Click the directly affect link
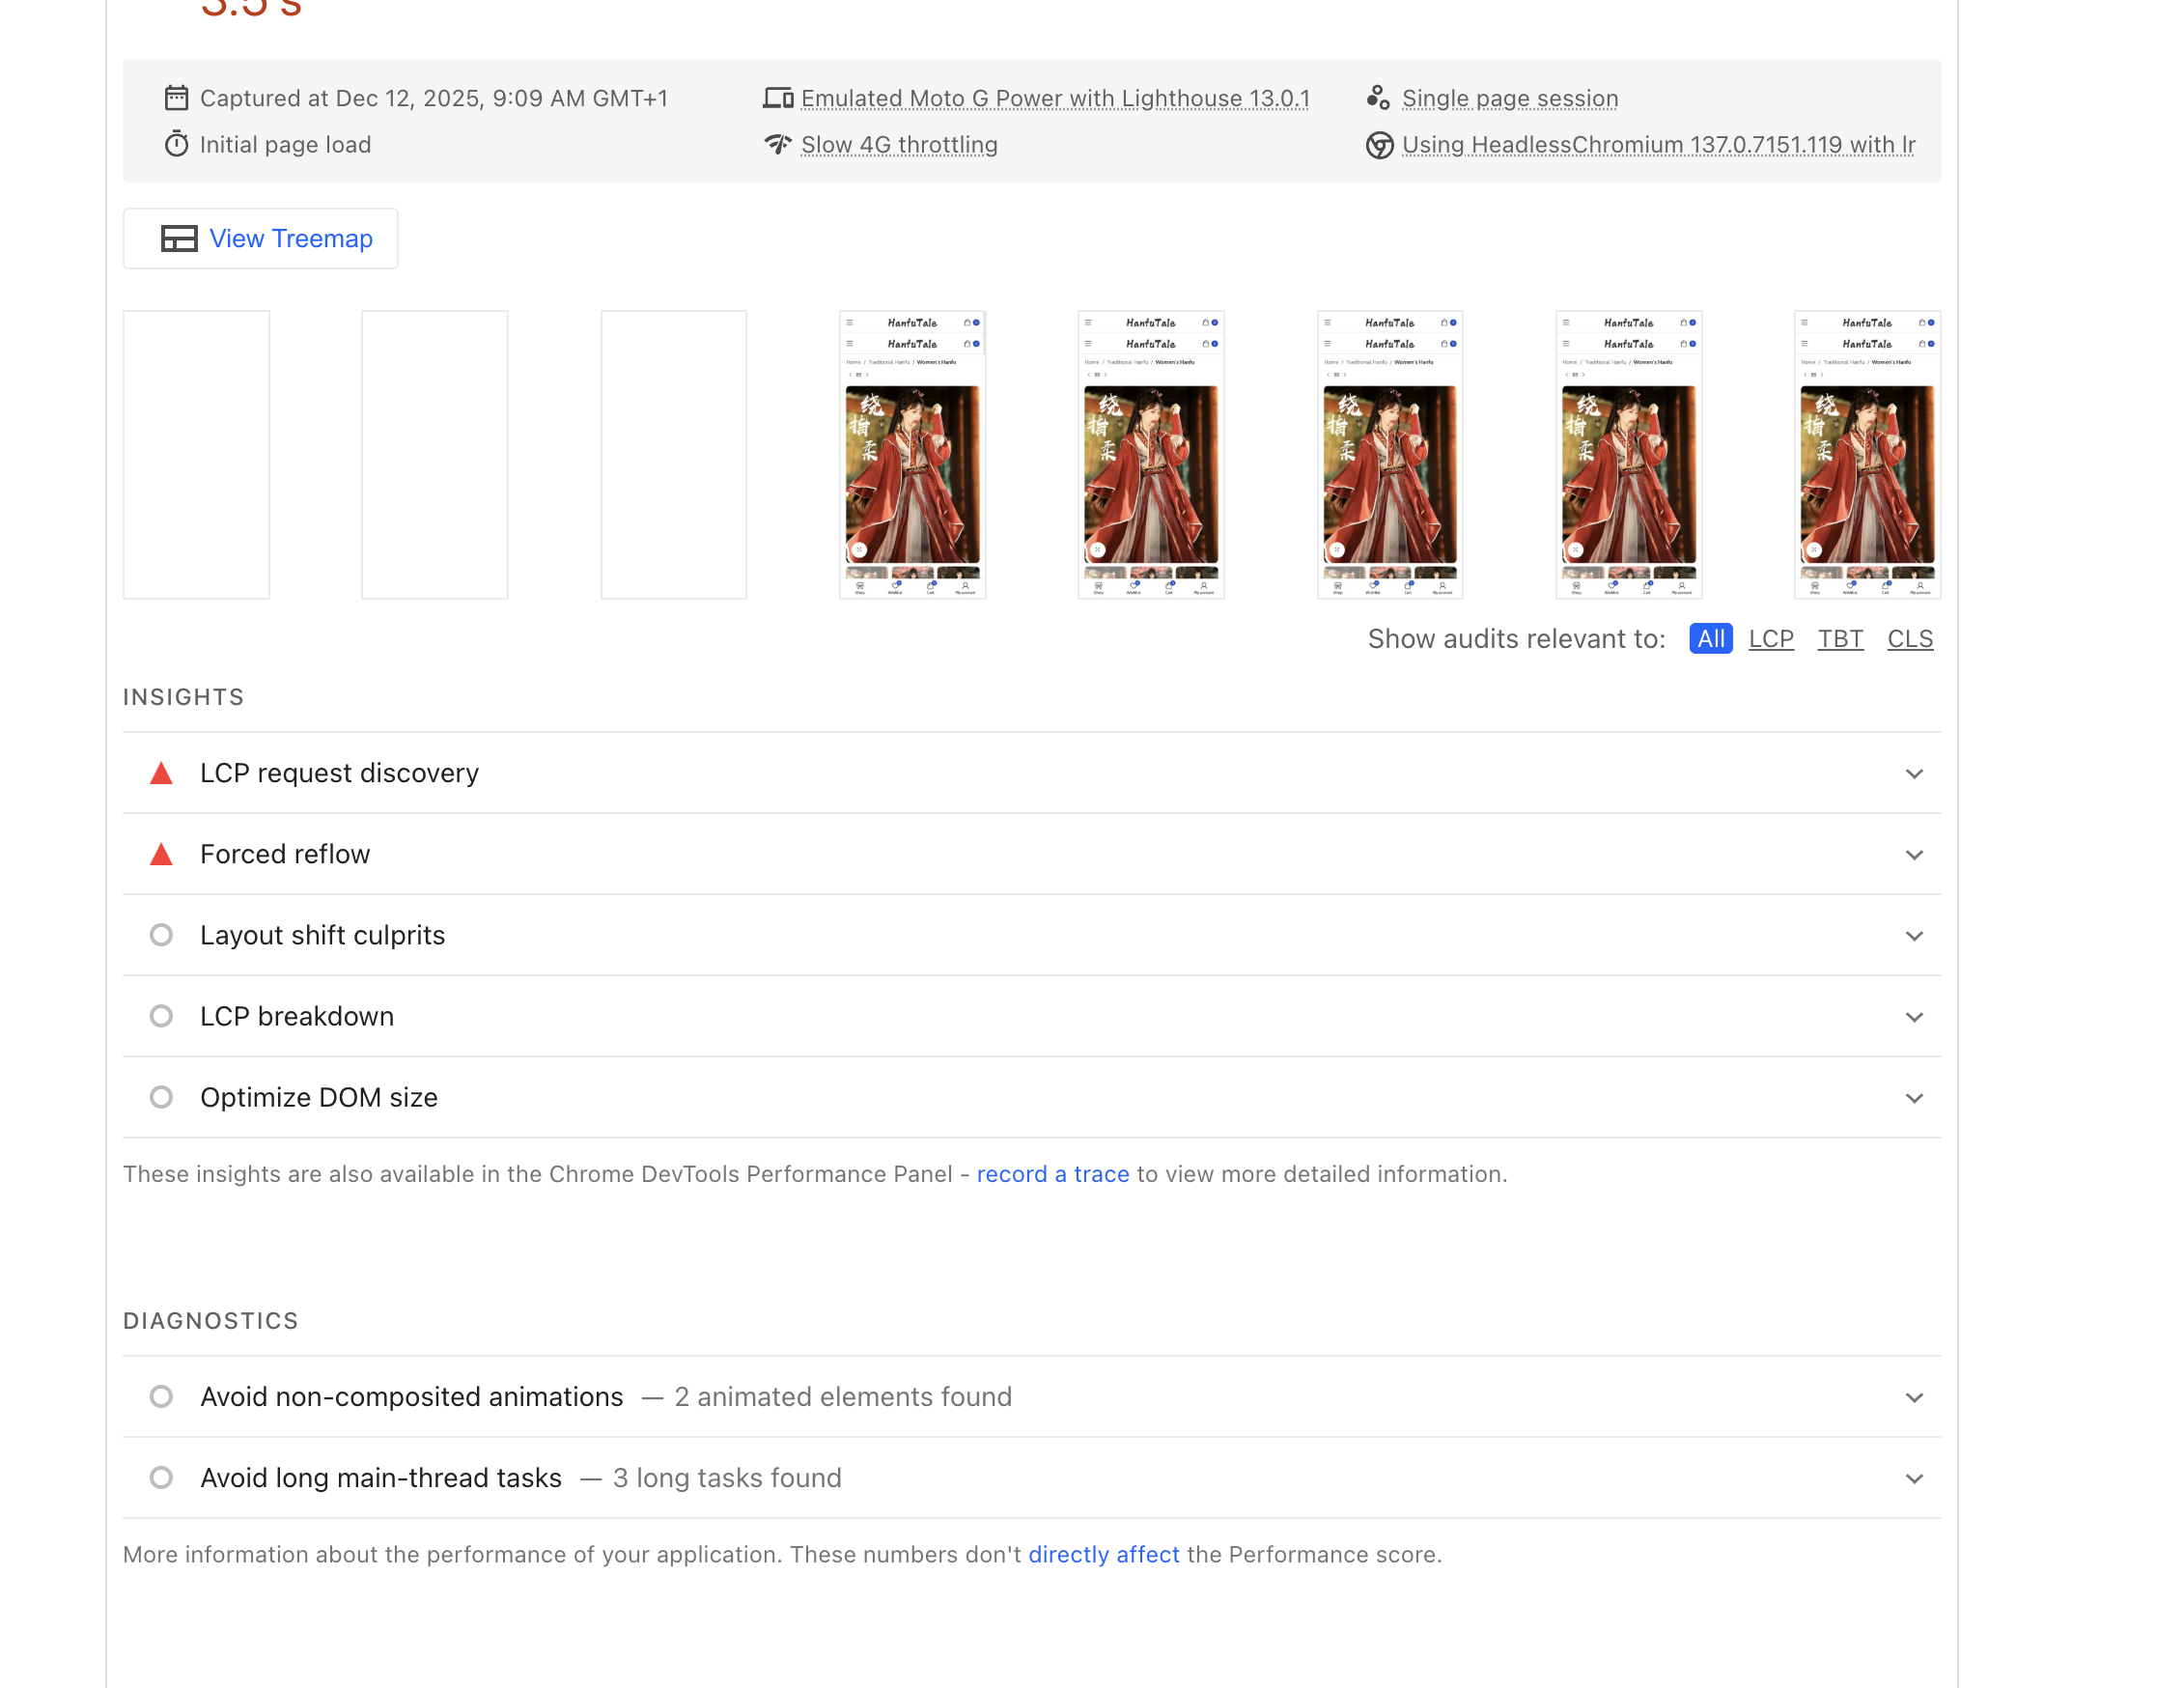The width and height of the screenshot is (2184, 1688). pos(1103,1554)
